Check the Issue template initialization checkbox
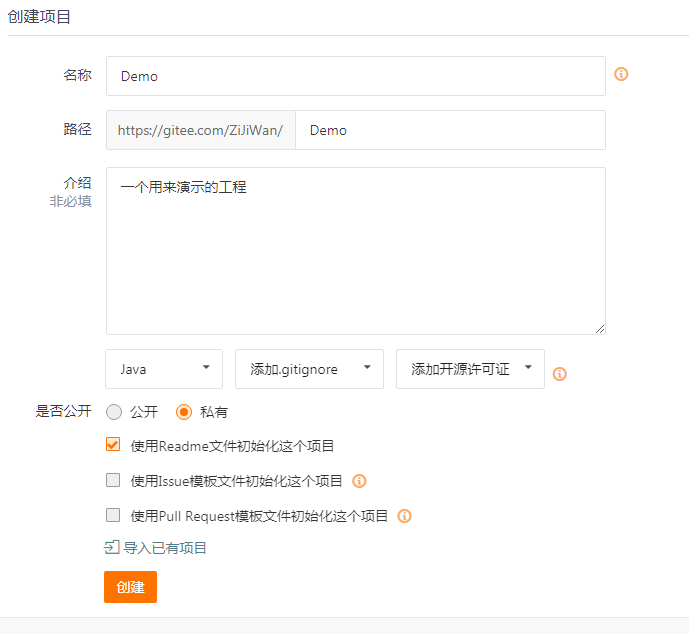 pos(113,480)
